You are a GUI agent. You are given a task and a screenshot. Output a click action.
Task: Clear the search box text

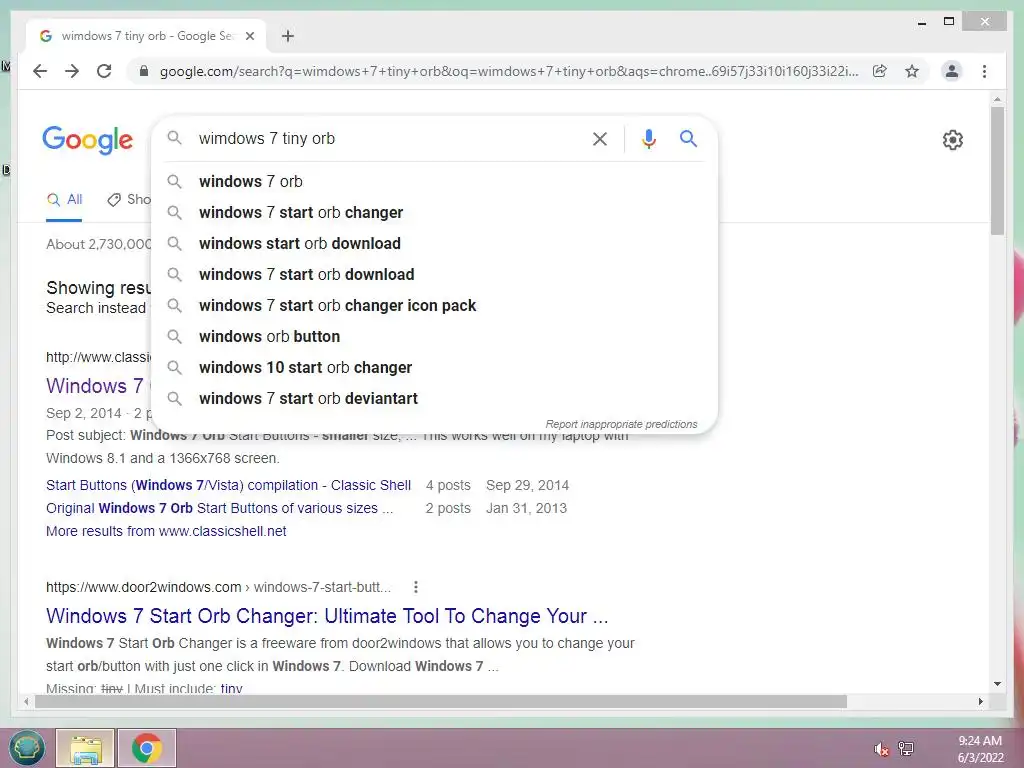600,138
